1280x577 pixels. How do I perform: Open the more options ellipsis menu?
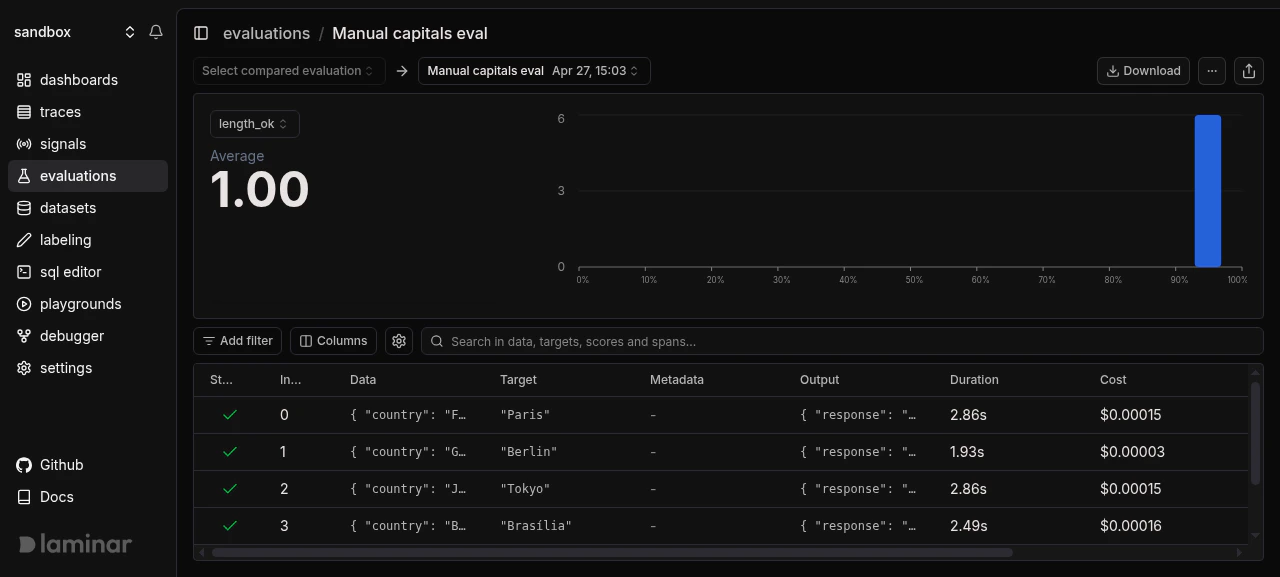[x=1212, y=71]
